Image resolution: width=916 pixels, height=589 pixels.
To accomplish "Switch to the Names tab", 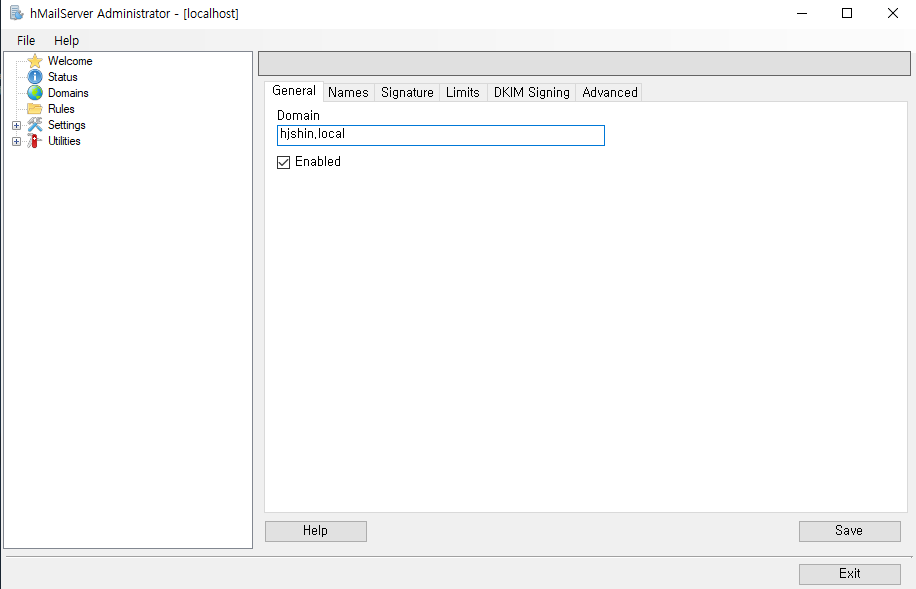I will pos(348,92).
